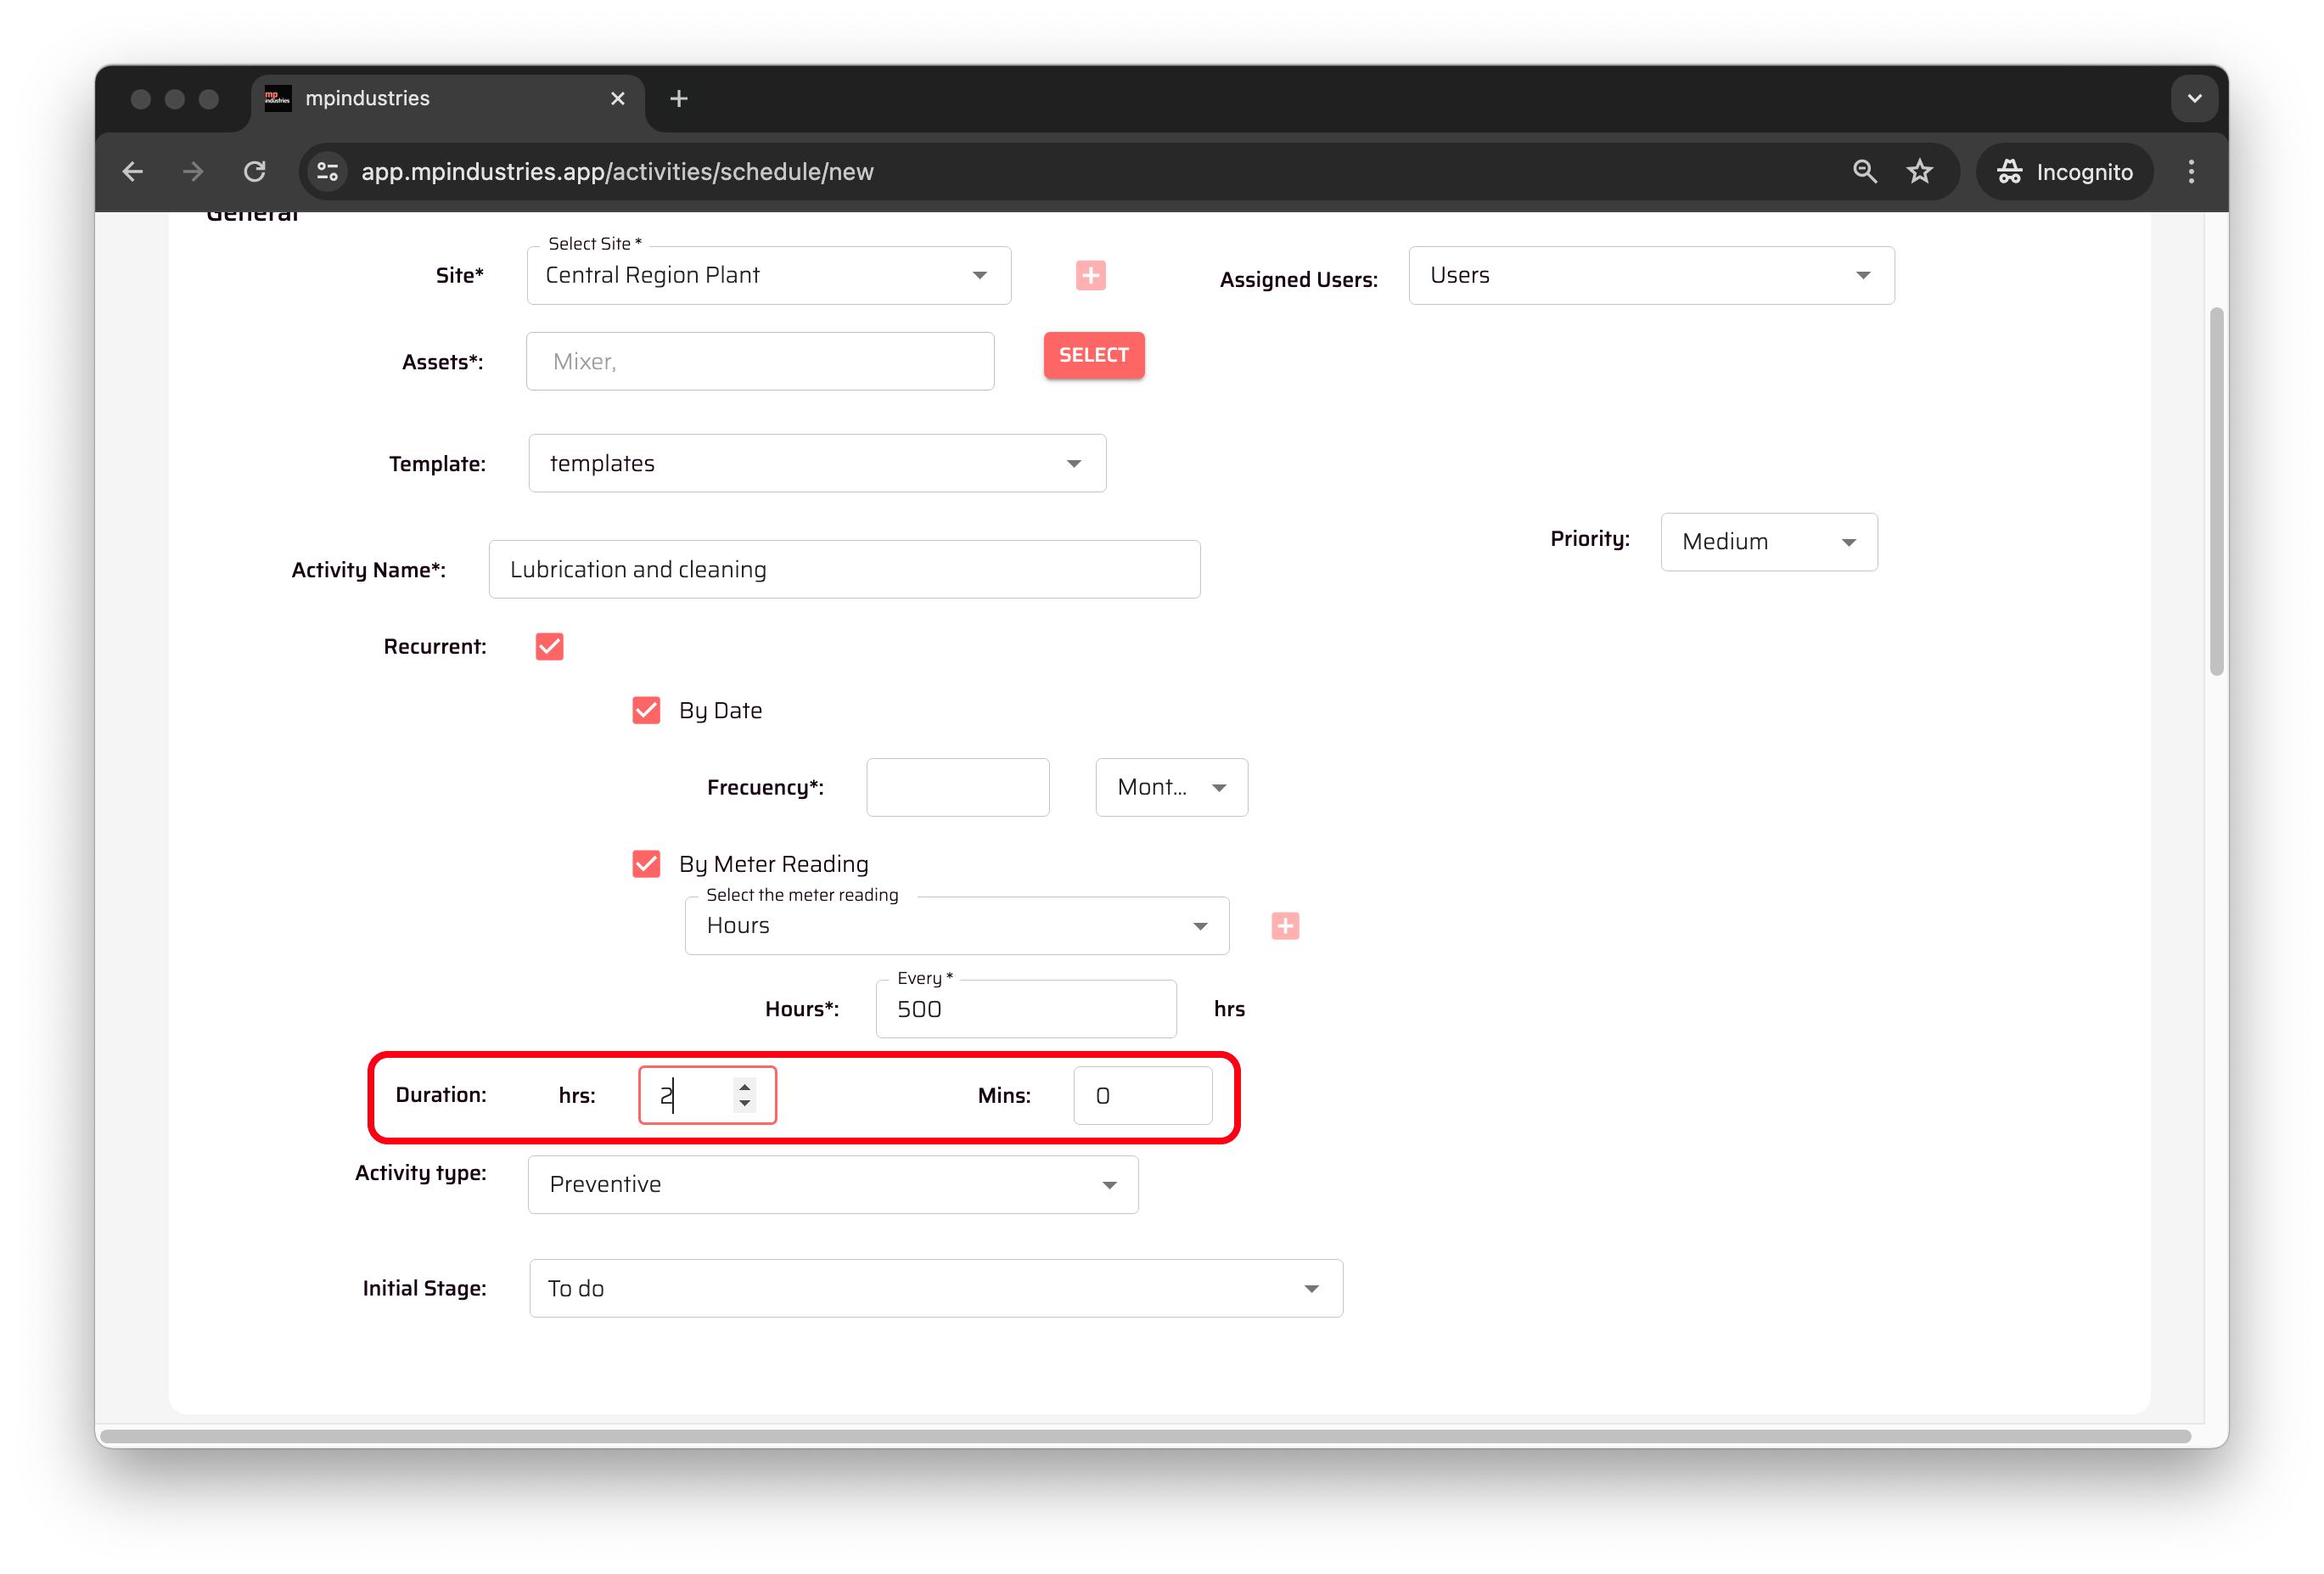Go back with browser back arrow
Image resolution: width=2324 pixels, height=1574 pixels.
(133, 172)
